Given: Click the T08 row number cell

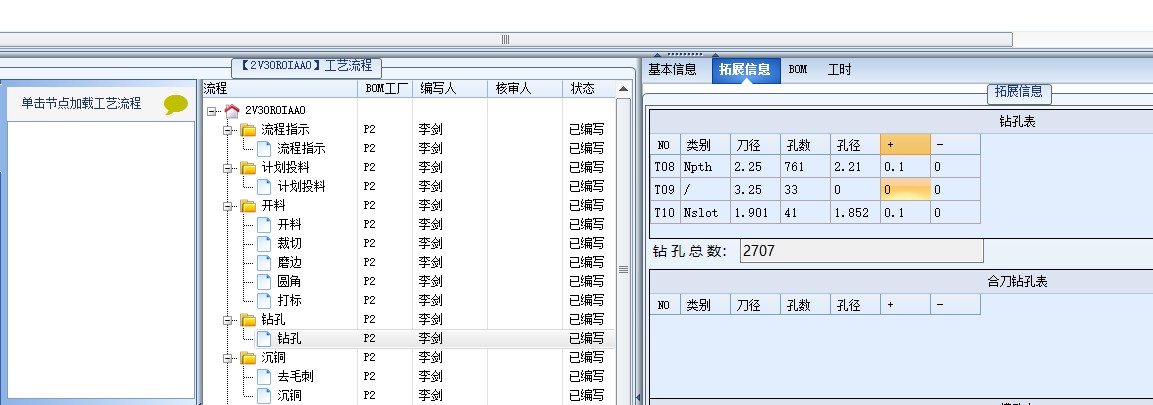Looking at the screenshot, I should click(665, 167).
